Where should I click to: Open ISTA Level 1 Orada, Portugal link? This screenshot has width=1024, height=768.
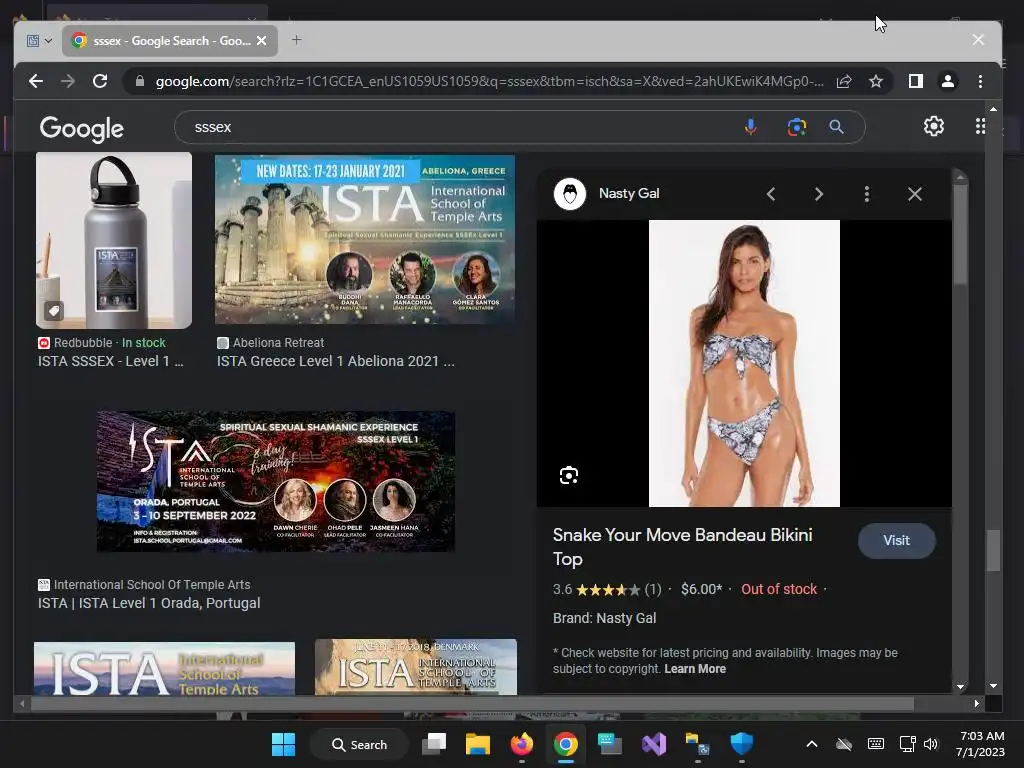click(149, 603)
